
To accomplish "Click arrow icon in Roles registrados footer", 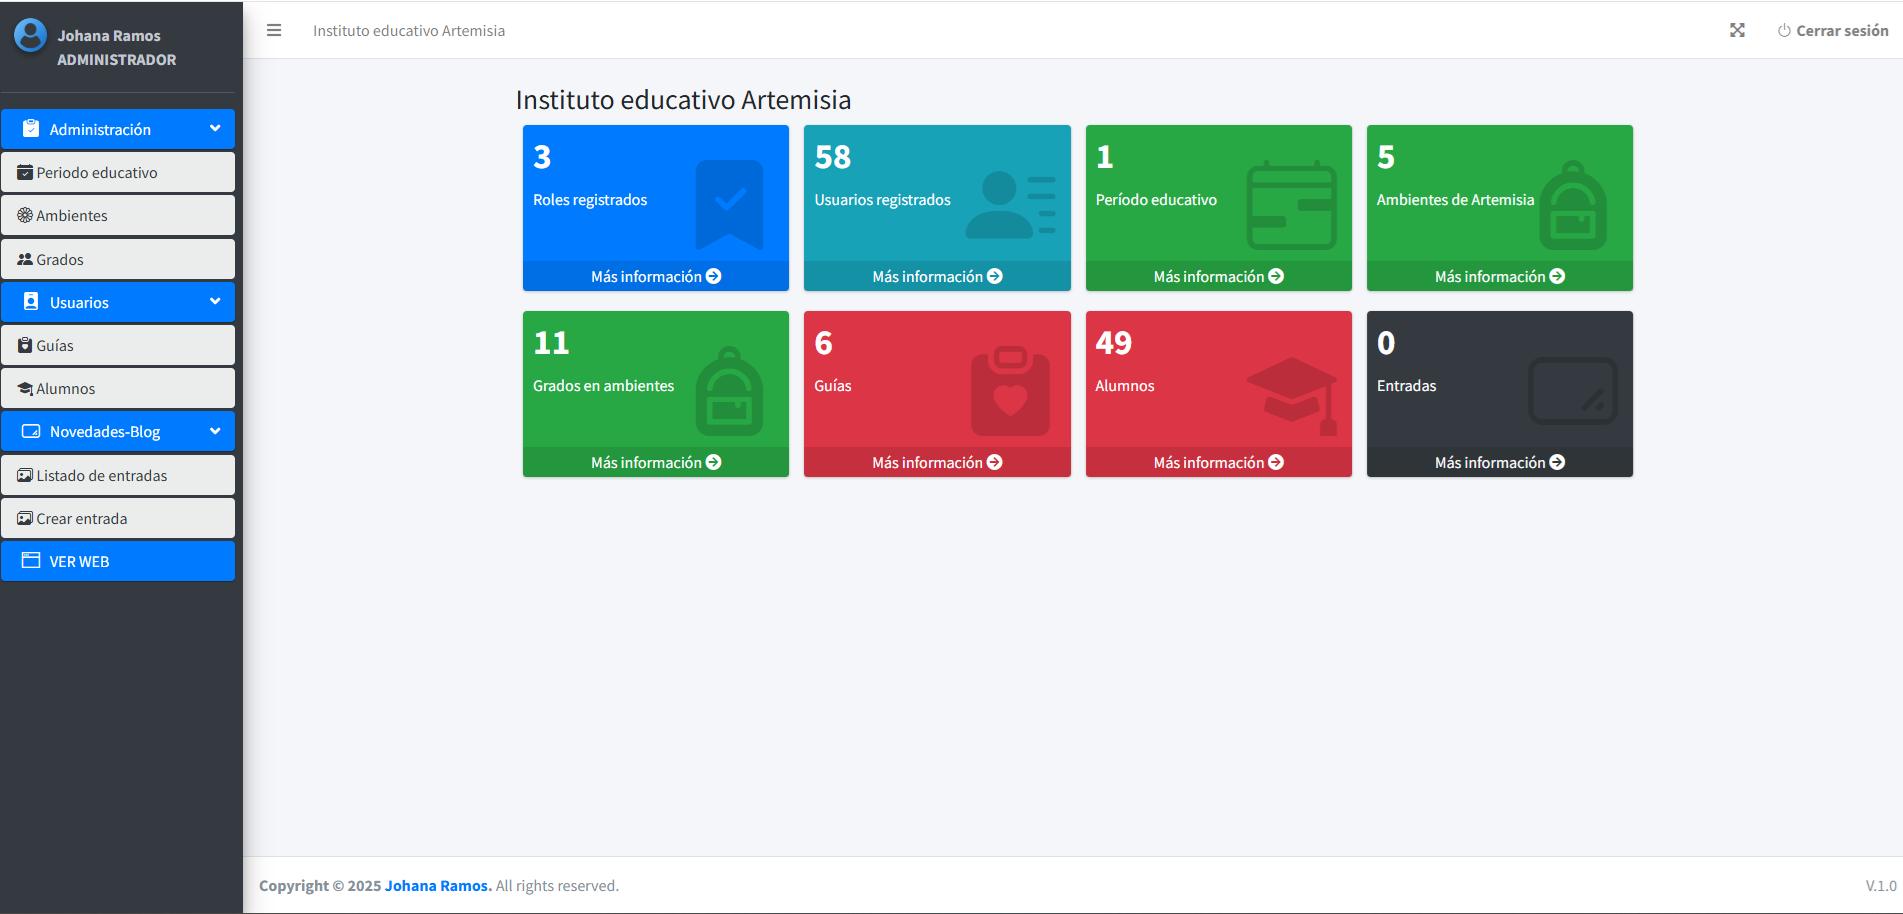I will click(x=713, y=276).
